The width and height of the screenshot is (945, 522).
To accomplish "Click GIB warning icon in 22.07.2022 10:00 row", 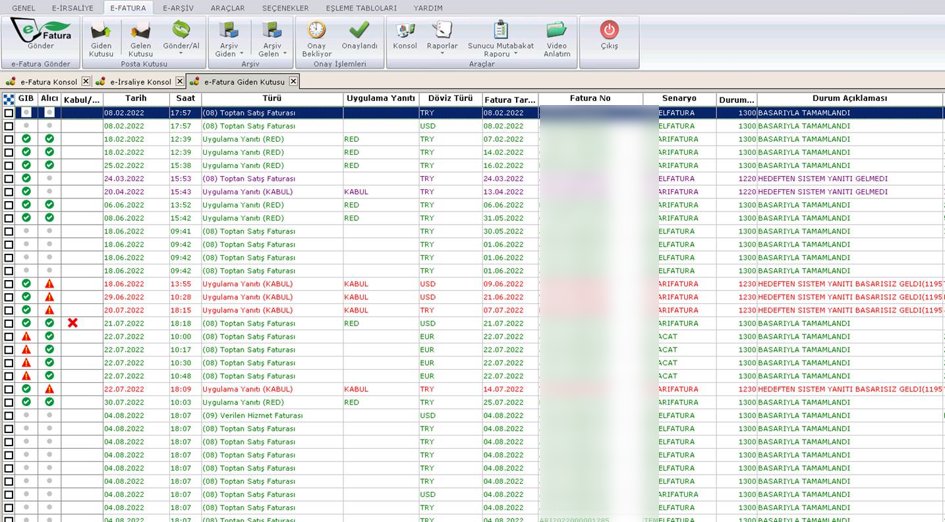I will click(26, 336).
